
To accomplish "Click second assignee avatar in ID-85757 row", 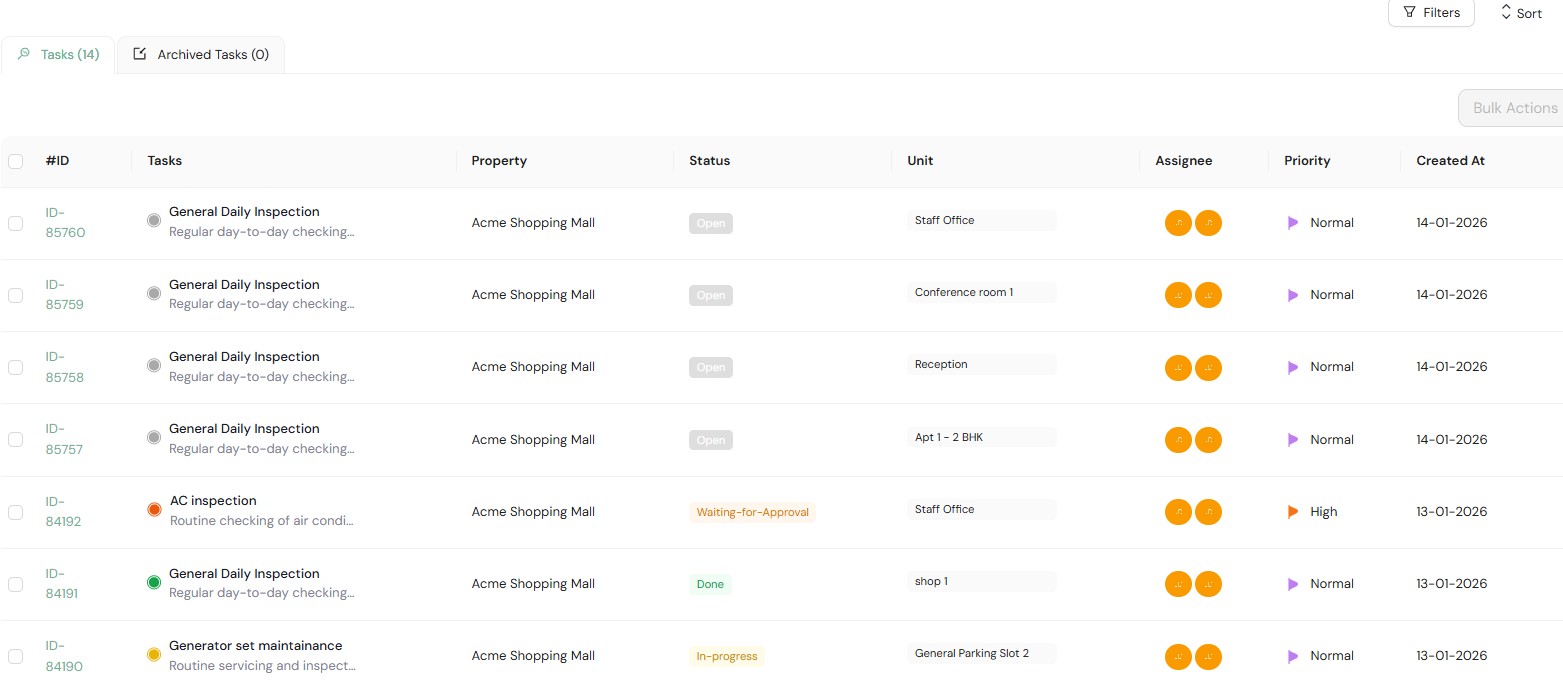I will (x=1208, y=440).
